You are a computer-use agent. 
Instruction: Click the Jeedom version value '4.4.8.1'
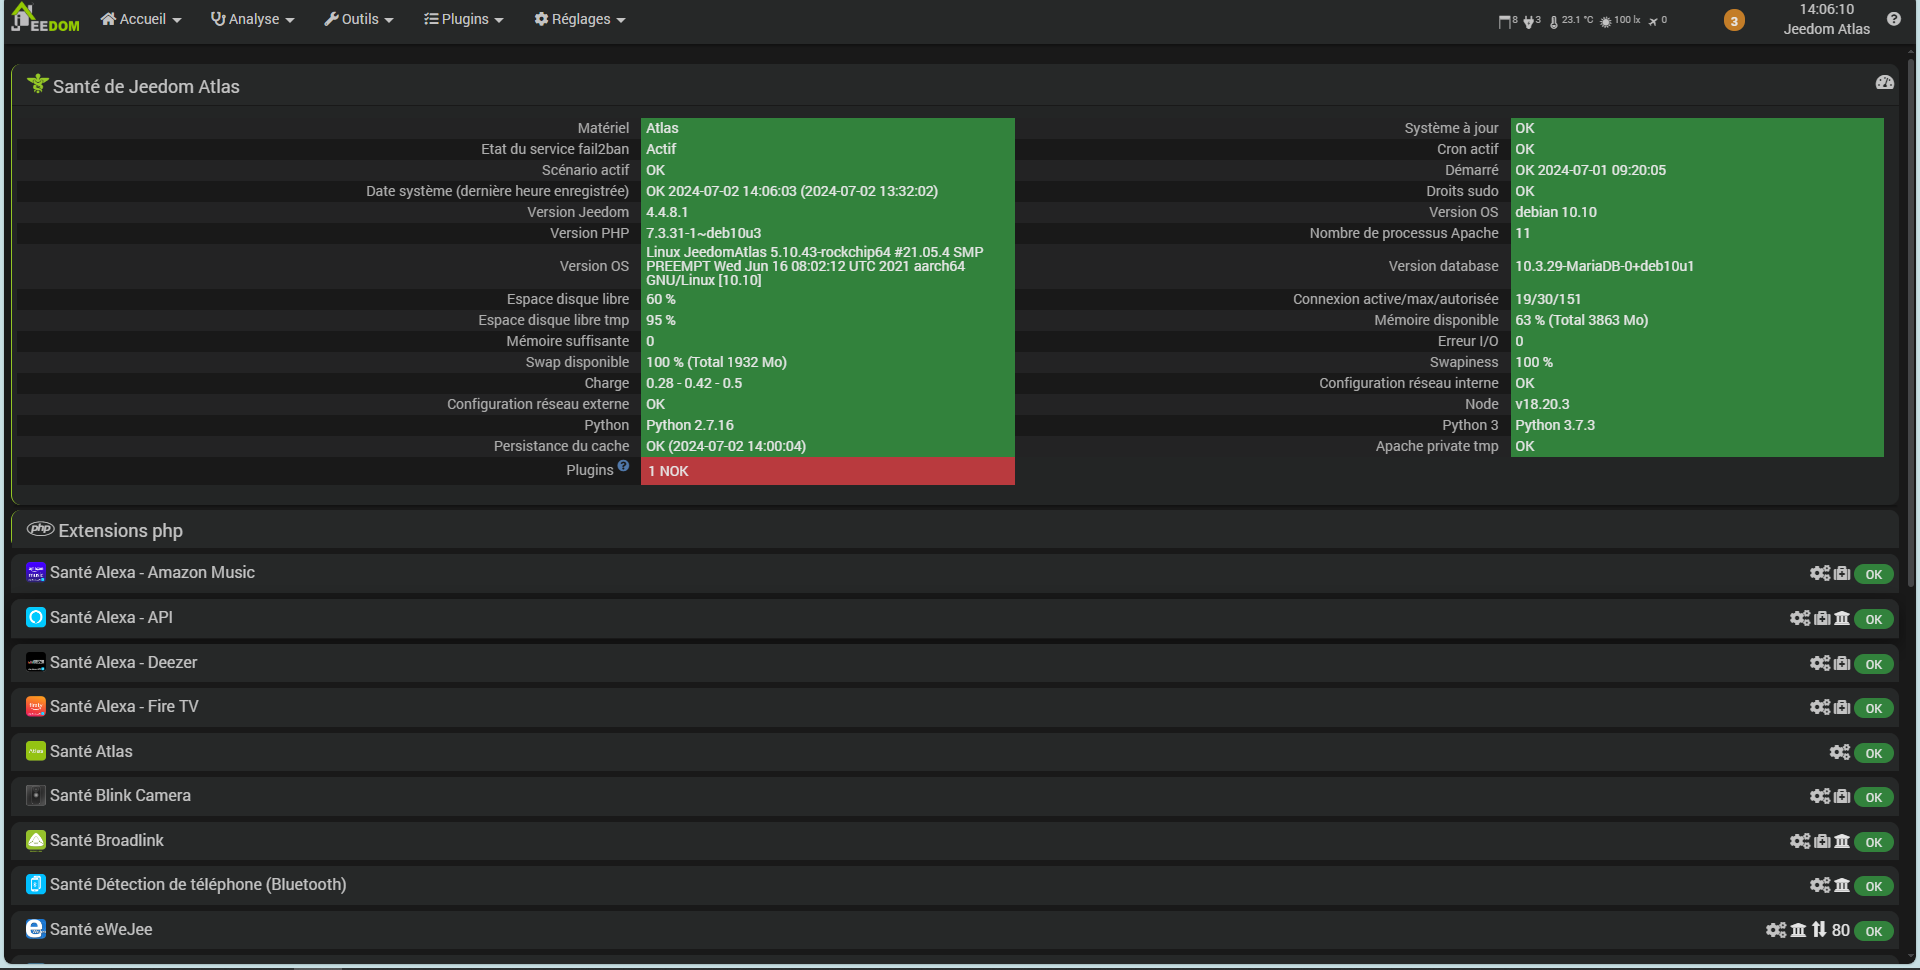(x=667, y=212)
